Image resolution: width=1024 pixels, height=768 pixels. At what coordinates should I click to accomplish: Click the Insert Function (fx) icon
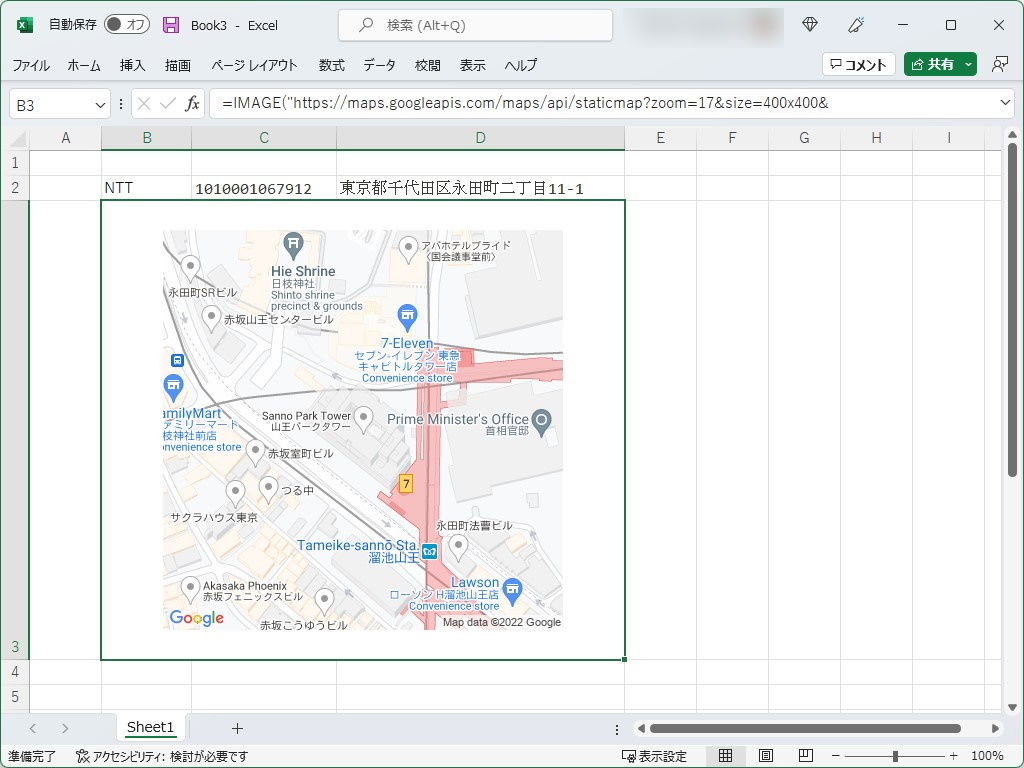pos(191,103)
